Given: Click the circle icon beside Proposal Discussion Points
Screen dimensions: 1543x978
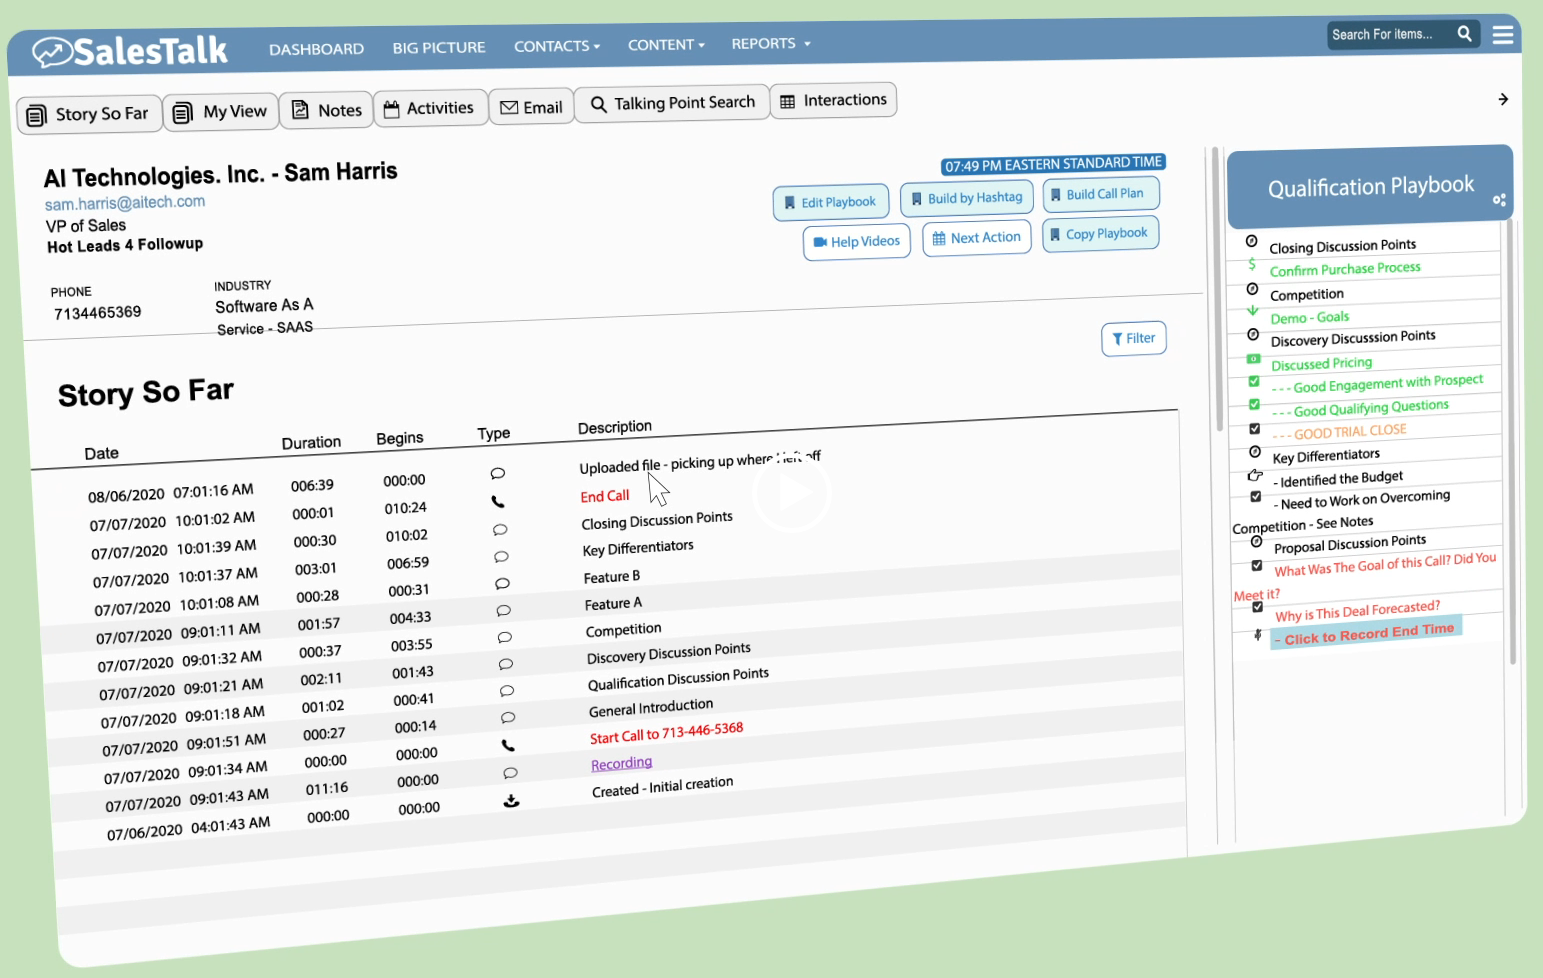Looking at the screenshot, I should click(1257, 541).
